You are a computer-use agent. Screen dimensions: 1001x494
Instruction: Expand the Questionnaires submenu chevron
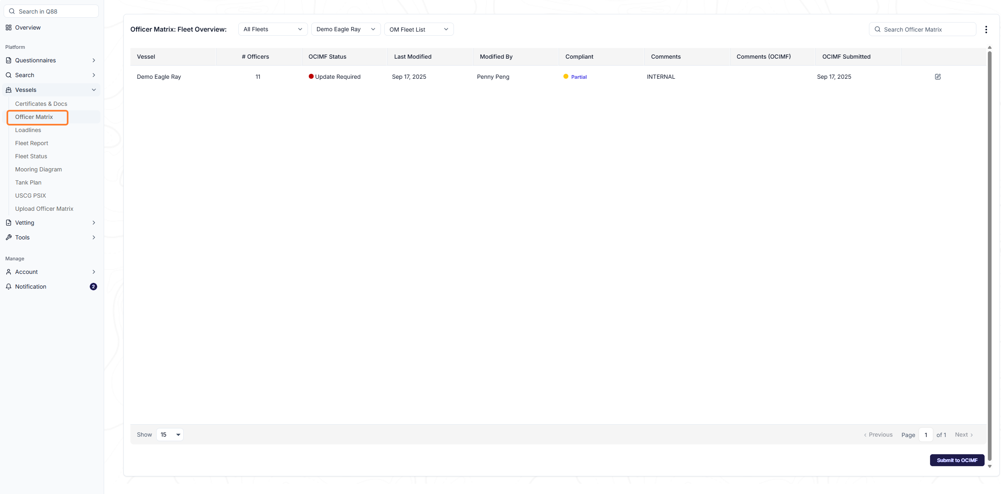pos(94,61)
